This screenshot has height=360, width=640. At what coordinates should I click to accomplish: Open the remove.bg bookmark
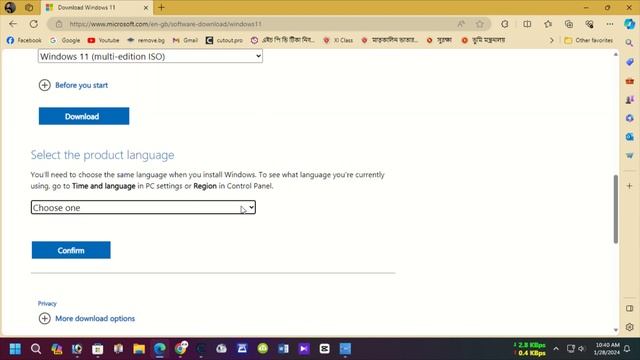[x=146, y=40]
